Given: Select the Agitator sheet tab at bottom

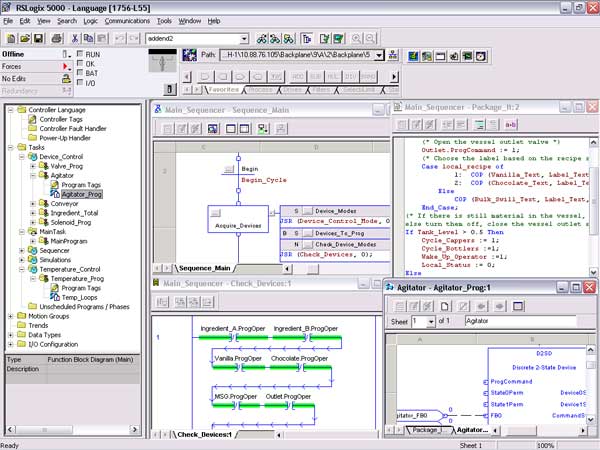Looking at the screenshot, I should coord(472,430).
